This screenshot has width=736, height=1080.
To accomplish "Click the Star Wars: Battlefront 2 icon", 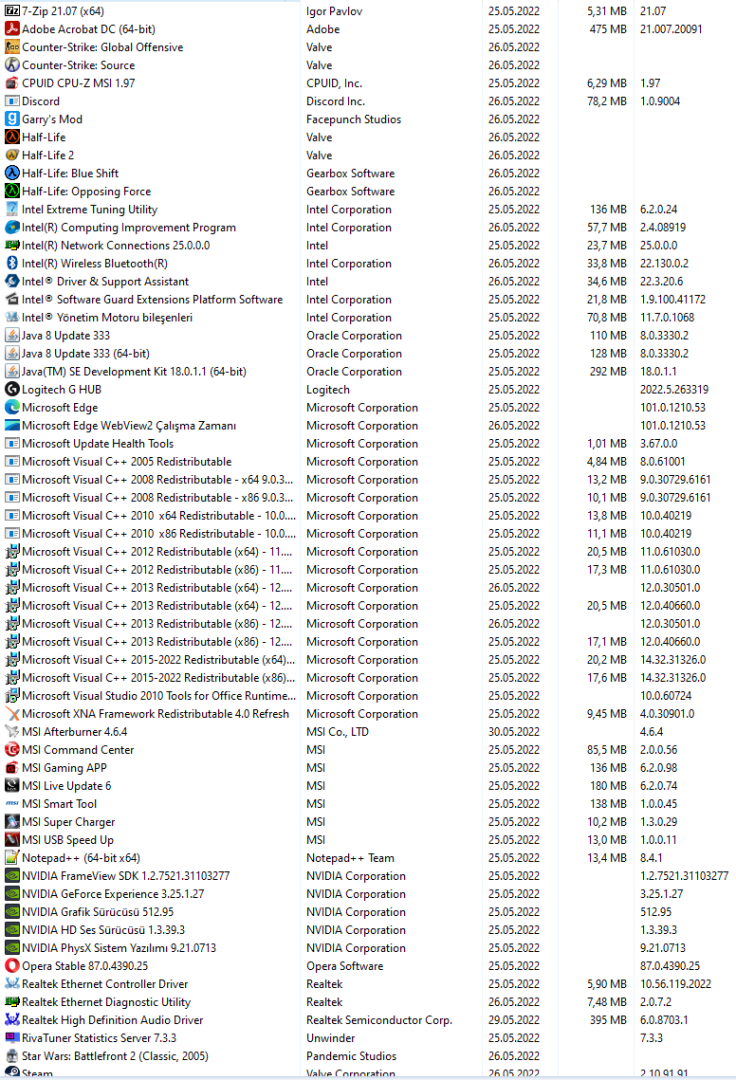I will point(12,1056).
